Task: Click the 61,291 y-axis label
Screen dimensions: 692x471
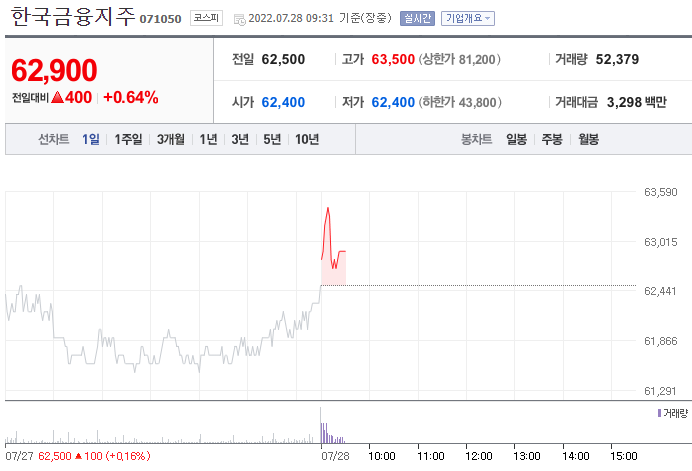Action: click(x=661, y=391)
